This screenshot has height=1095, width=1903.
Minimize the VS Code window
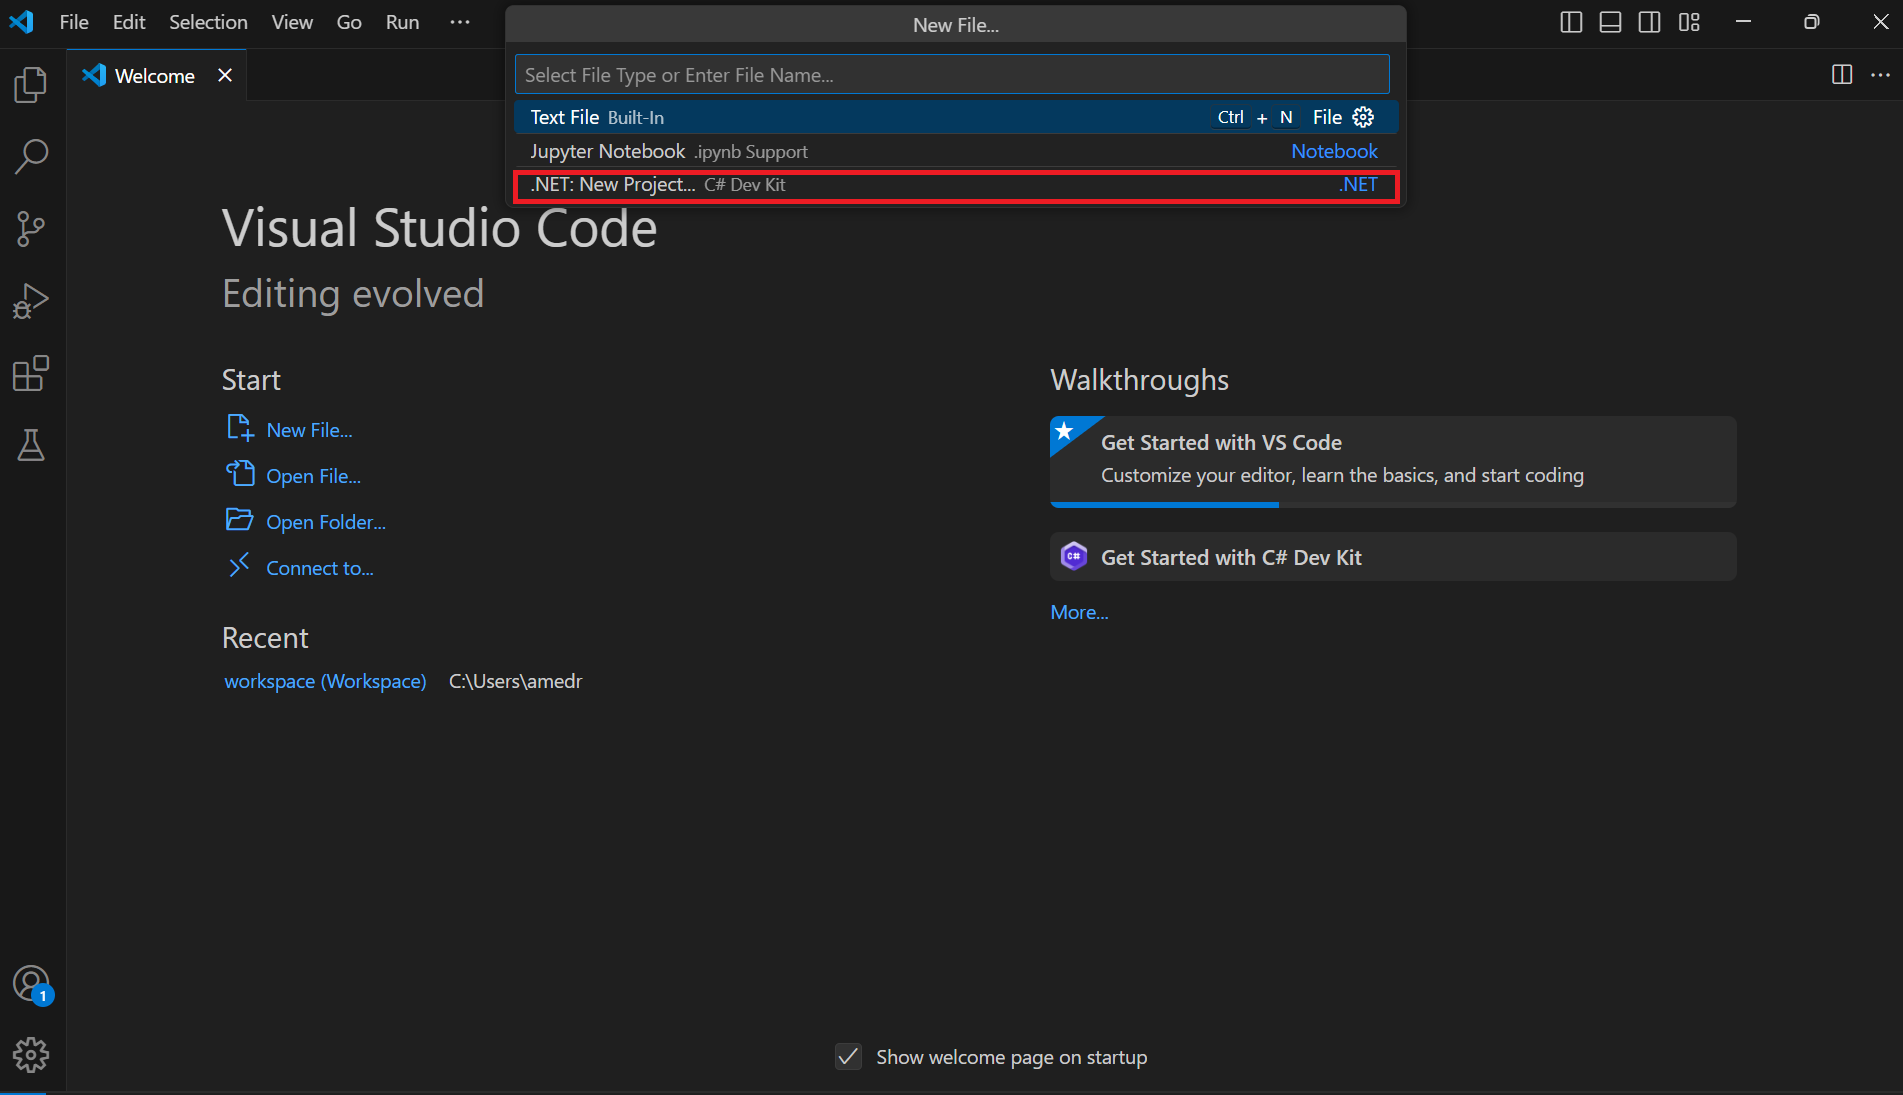[x=1743, y=22]
